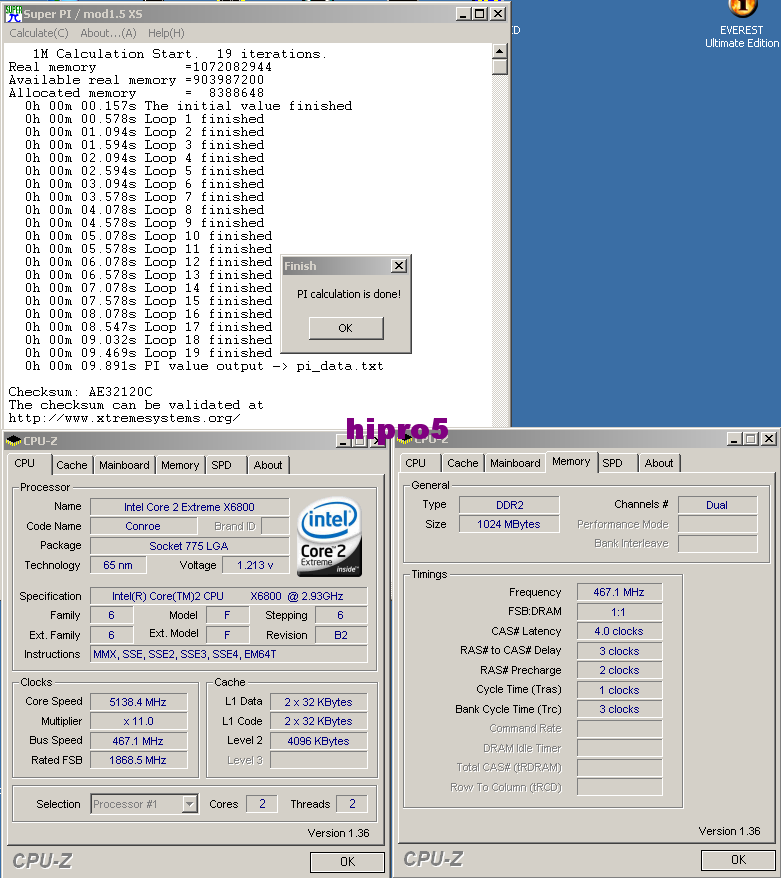Open the About...(A) menu in Super PI

(108, 33)
